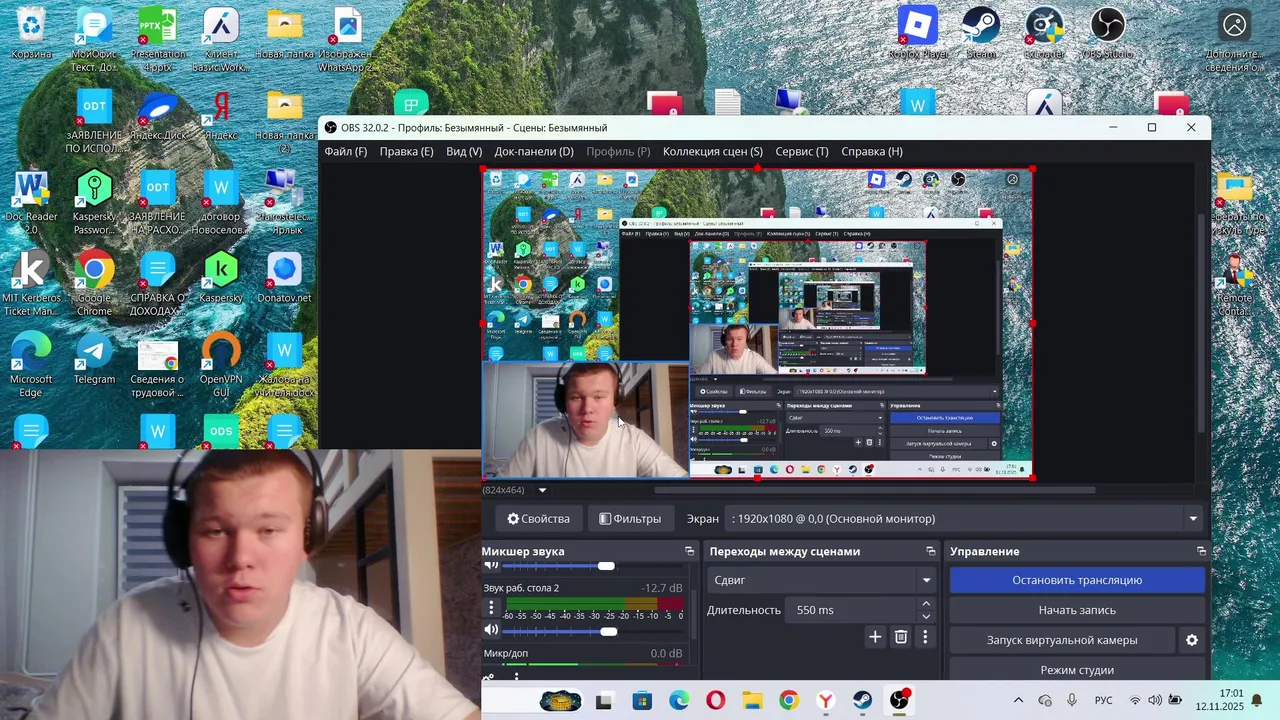Decrease transition duration with down arrow

(925, 616)
